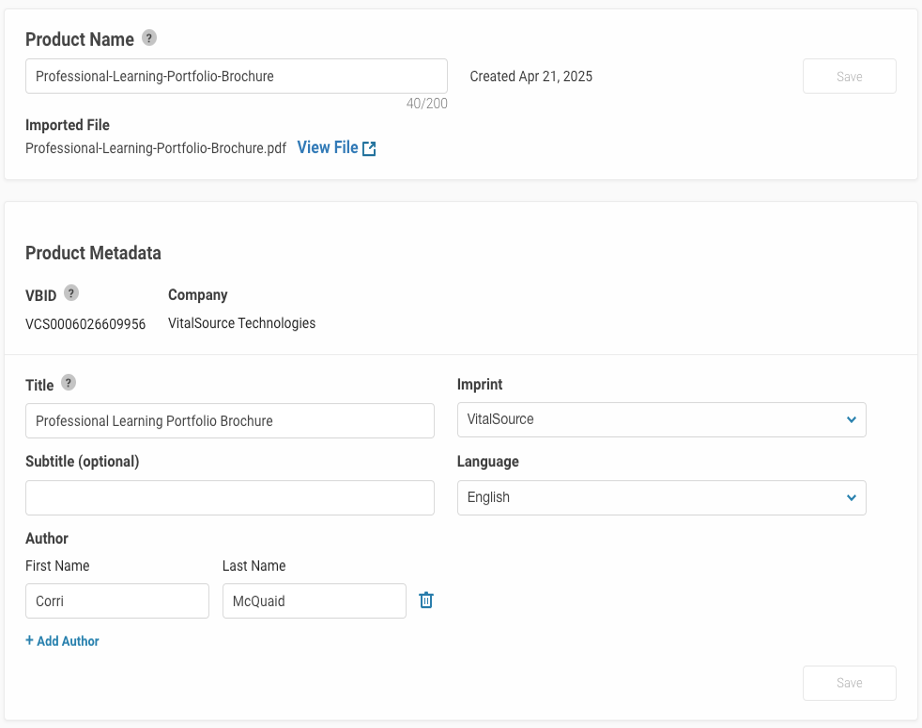Image resolution: width=922 pixels, height=728 pixels.
Task: Open the imported PDF via View File
Action: pyautogui.click(x=327, y=148)
